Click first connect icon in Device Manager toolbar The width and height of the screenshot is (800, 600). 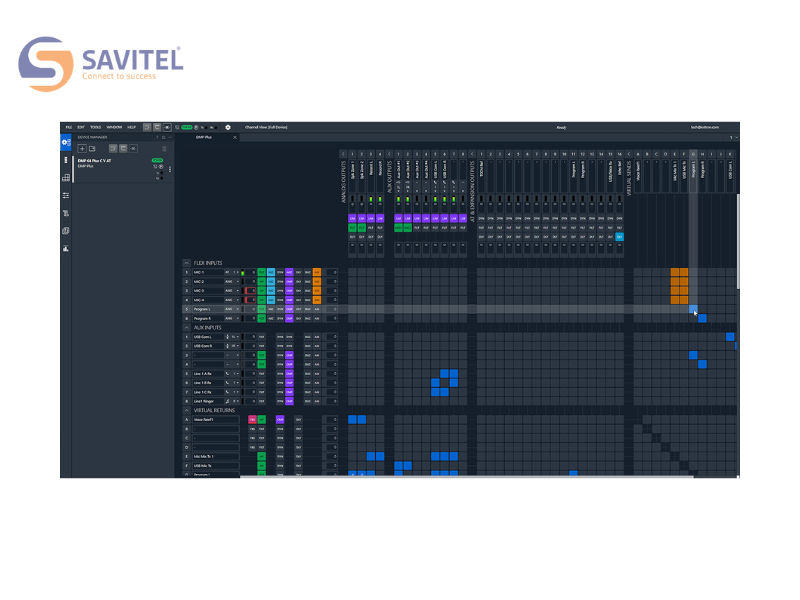pos(113,148)
